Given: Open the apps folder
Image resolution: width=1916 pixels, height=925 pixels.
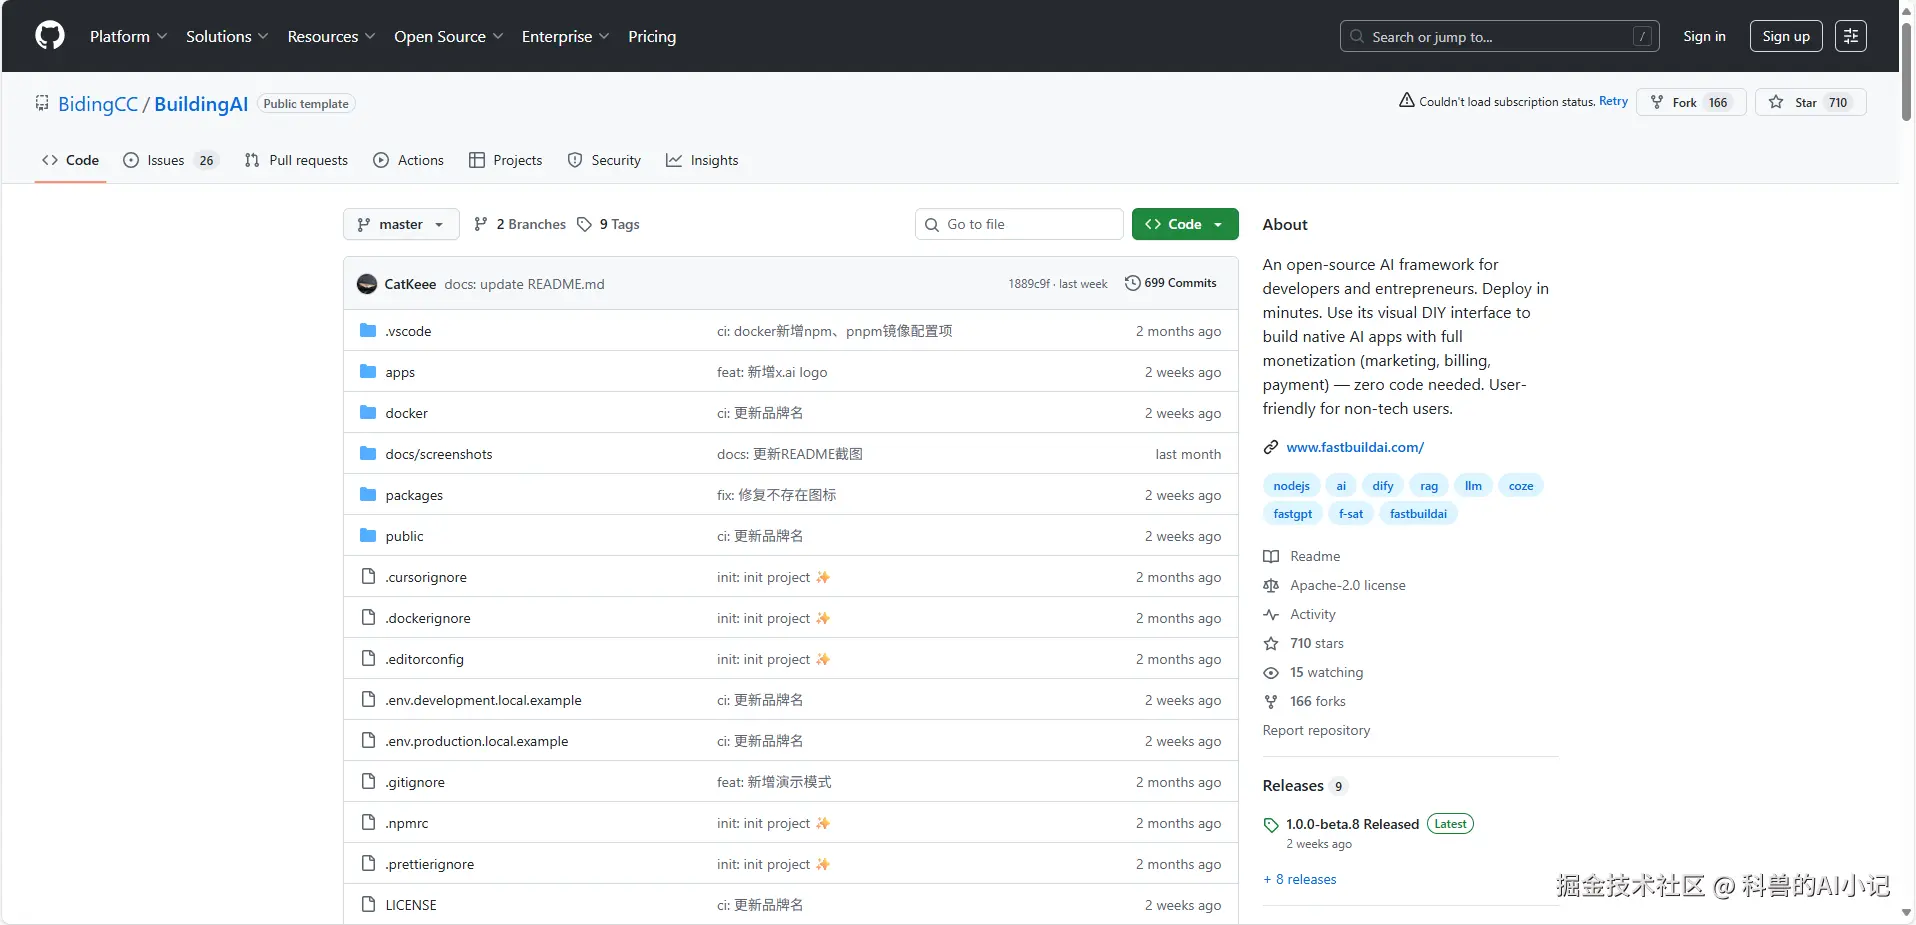Looking at the screenshot, I should point(400,372).
